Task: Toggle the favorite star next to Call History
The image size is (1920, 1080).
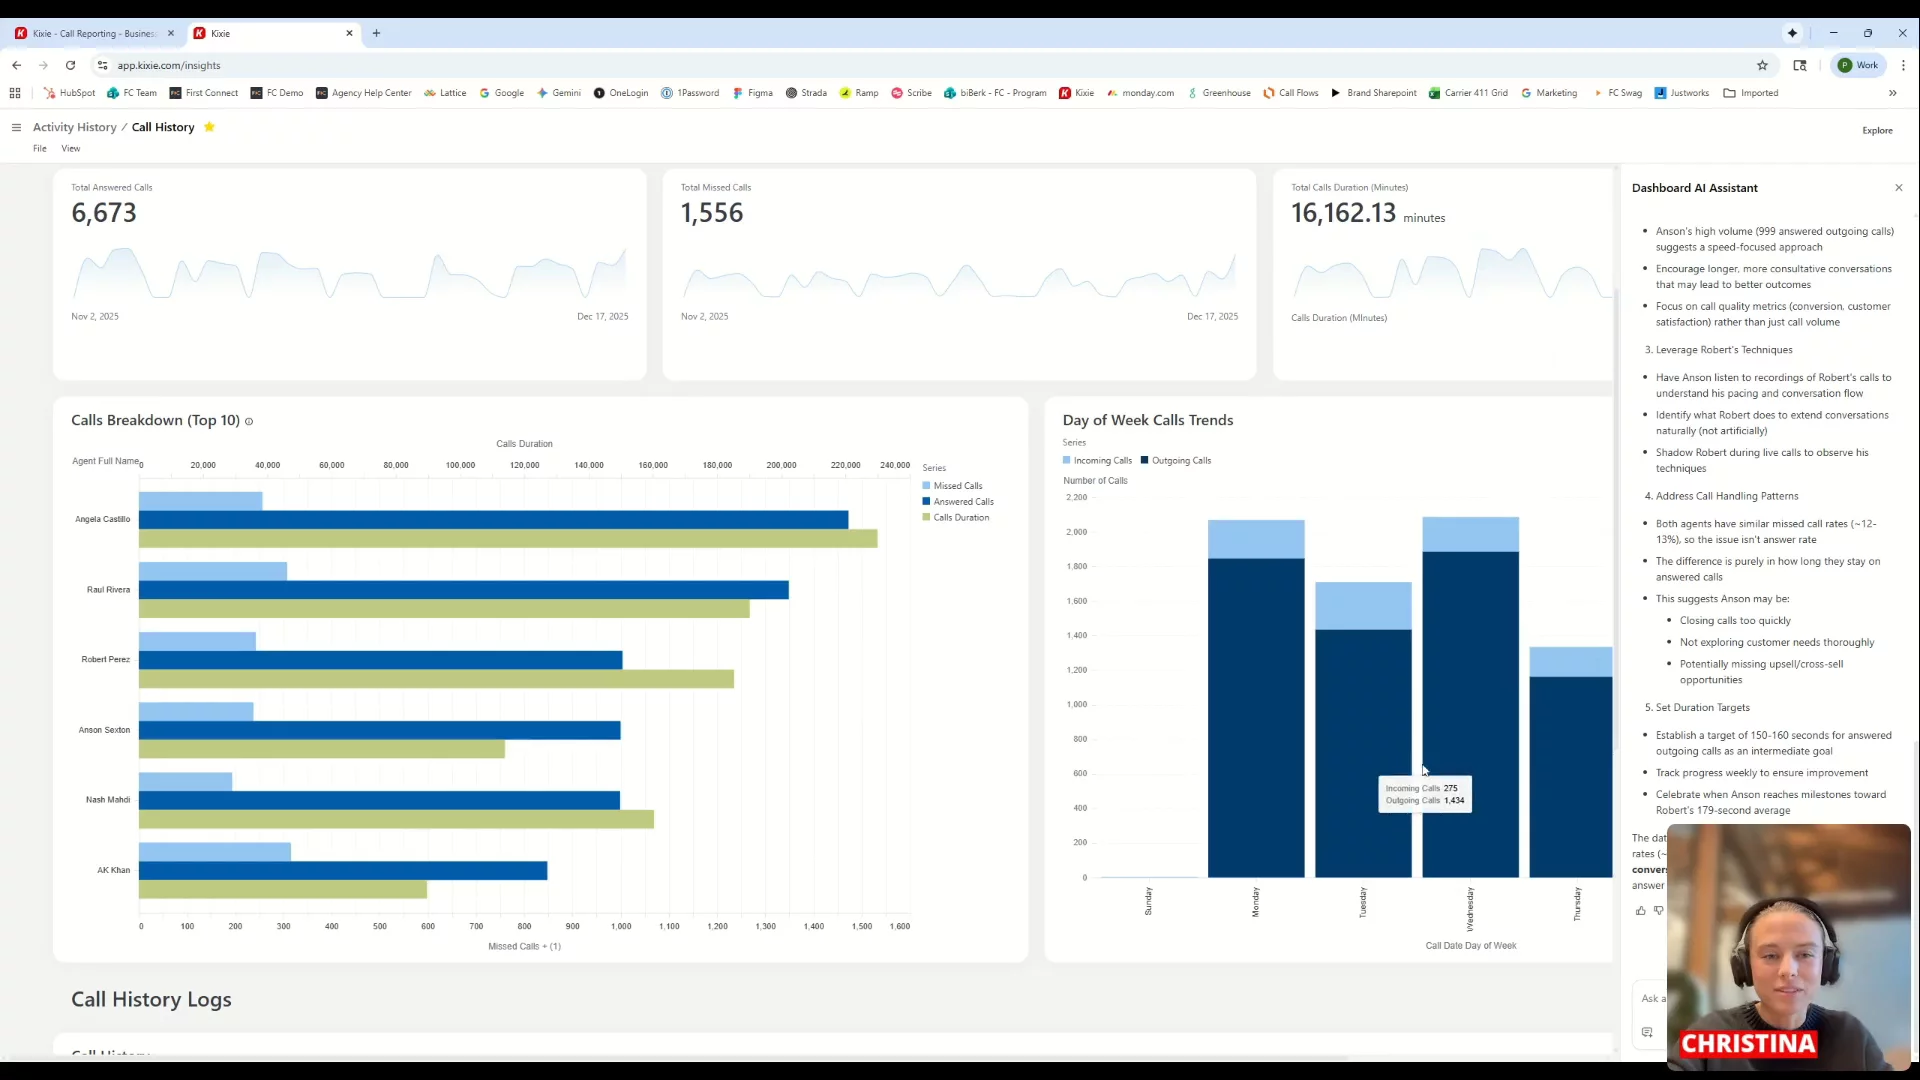Action: coord(209,127)
